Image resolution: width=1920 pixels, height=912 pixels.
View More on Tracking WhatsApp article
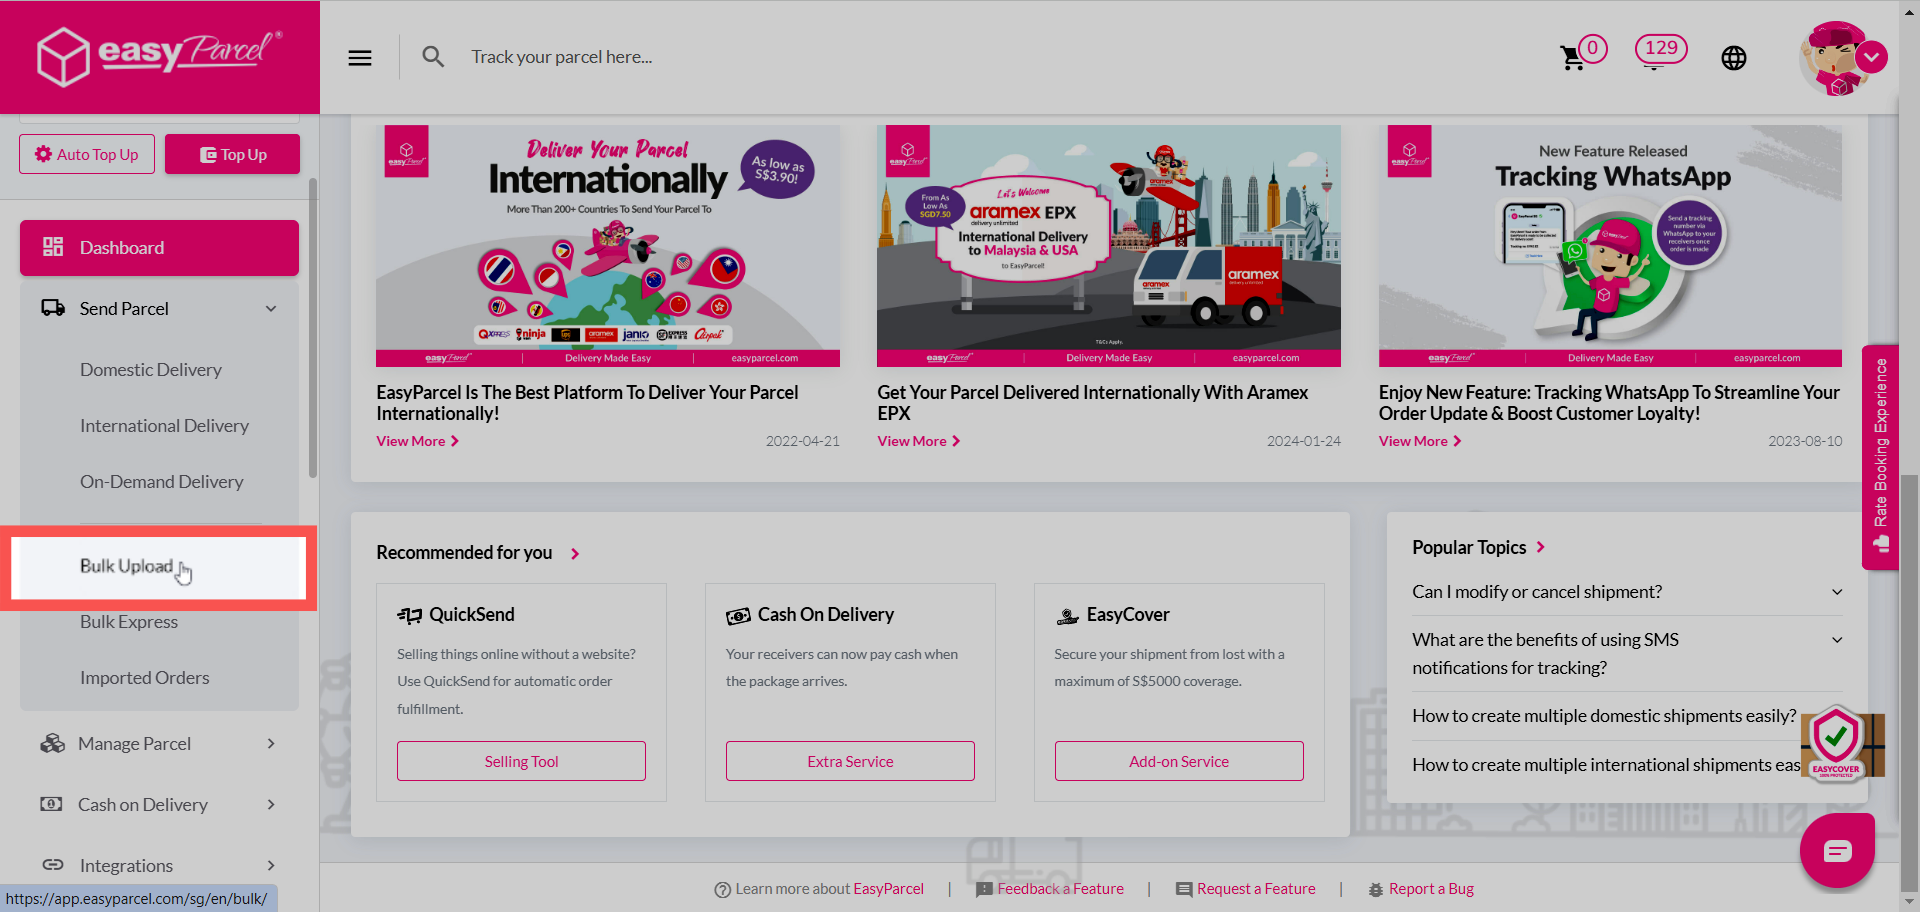(1420, 441)
